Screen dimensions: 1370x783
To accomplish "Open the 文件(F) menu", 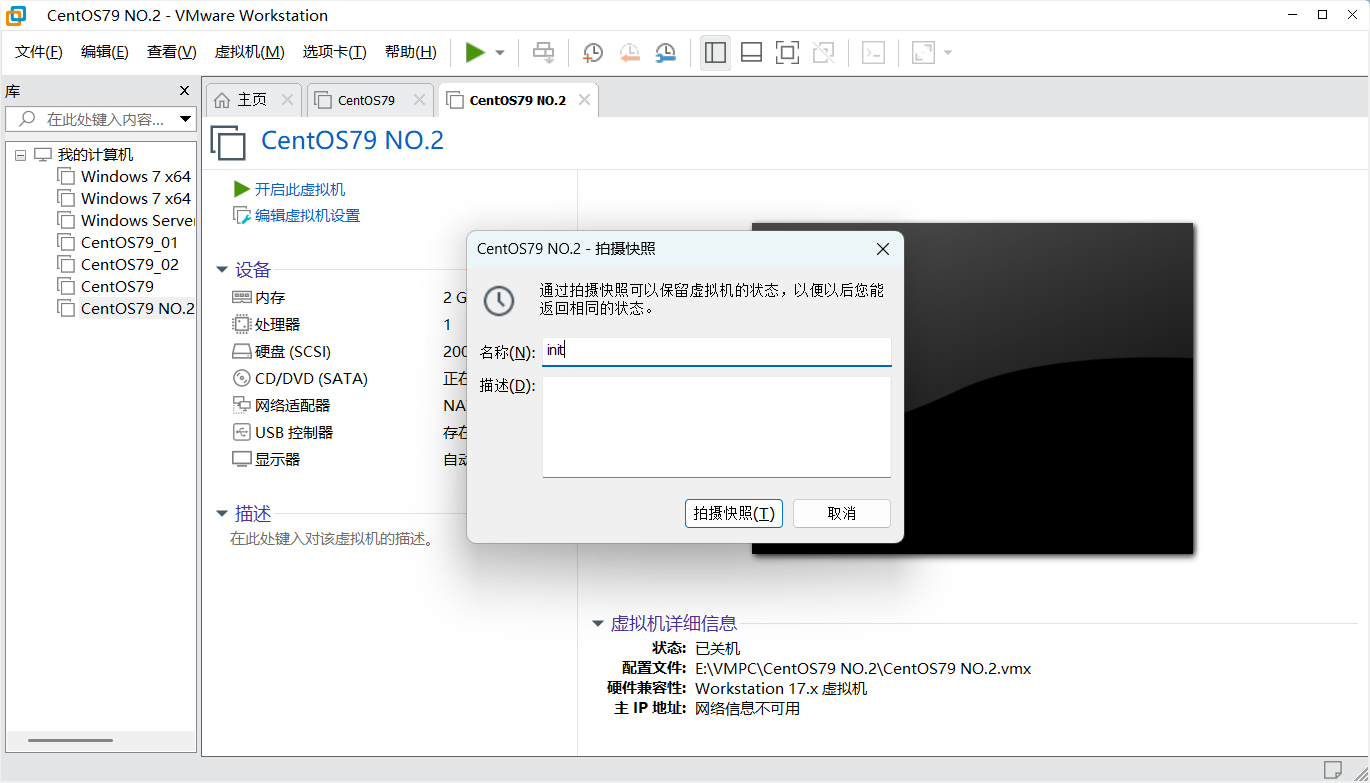I will 39,52.
